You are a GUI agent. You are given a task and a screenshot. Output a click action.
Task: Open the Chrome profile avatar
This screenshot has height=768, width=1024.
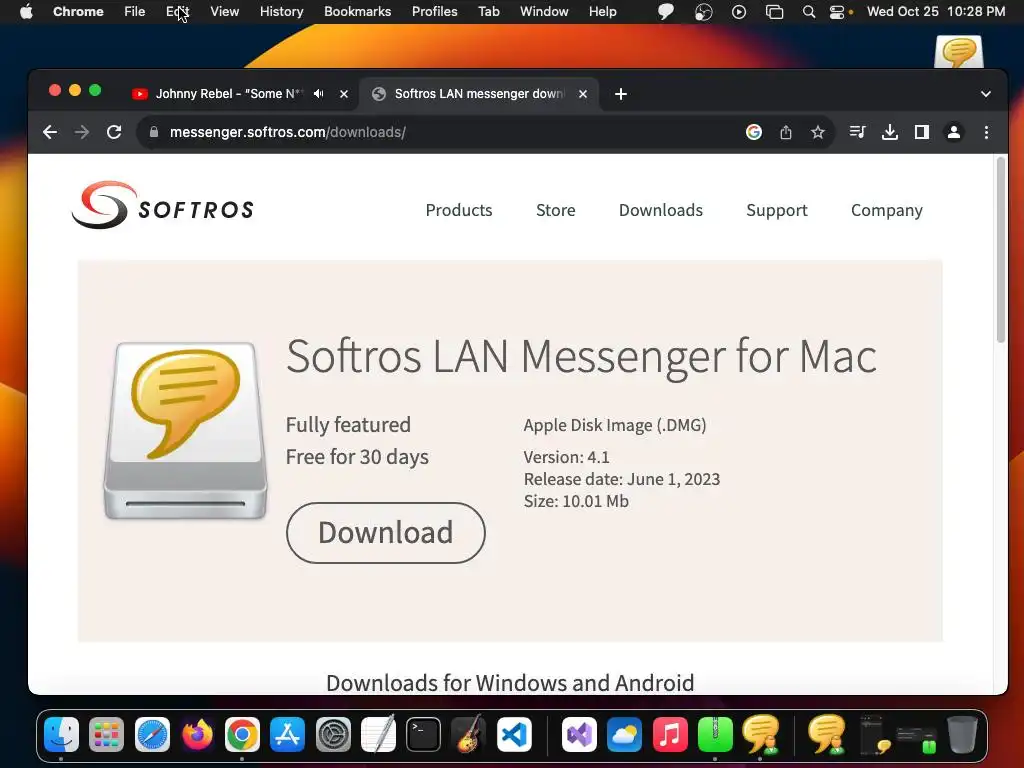953,133
